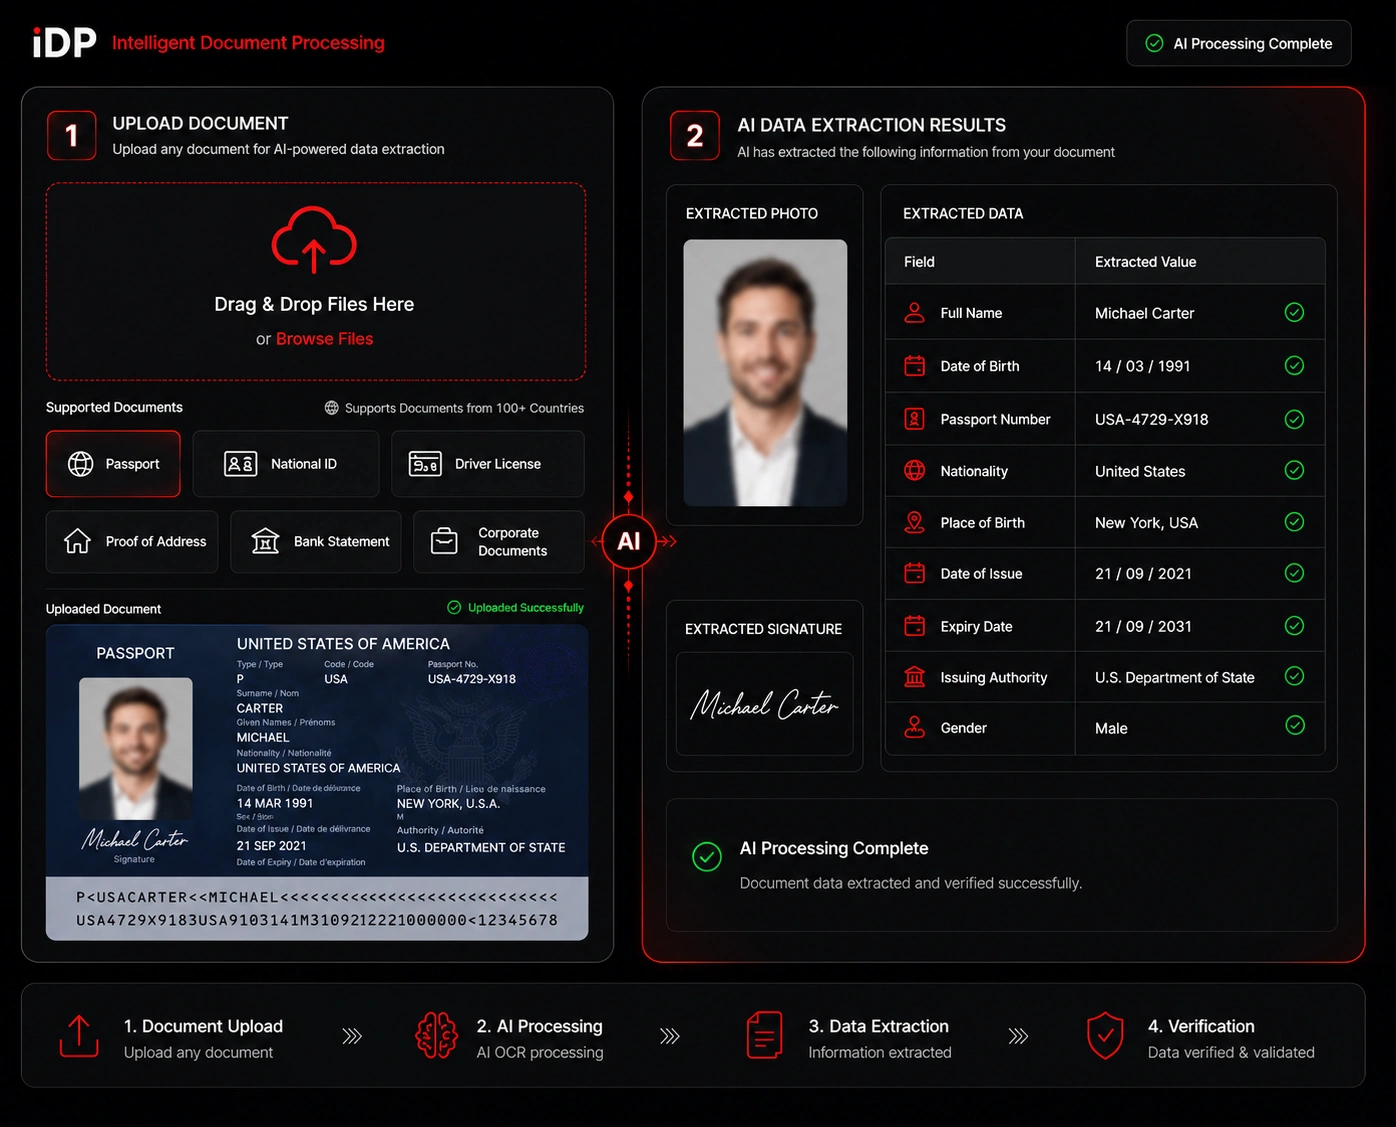
Task: Click the verified checkmark for USA-4729-X918 row
Action: click(x=1294, y=419)
